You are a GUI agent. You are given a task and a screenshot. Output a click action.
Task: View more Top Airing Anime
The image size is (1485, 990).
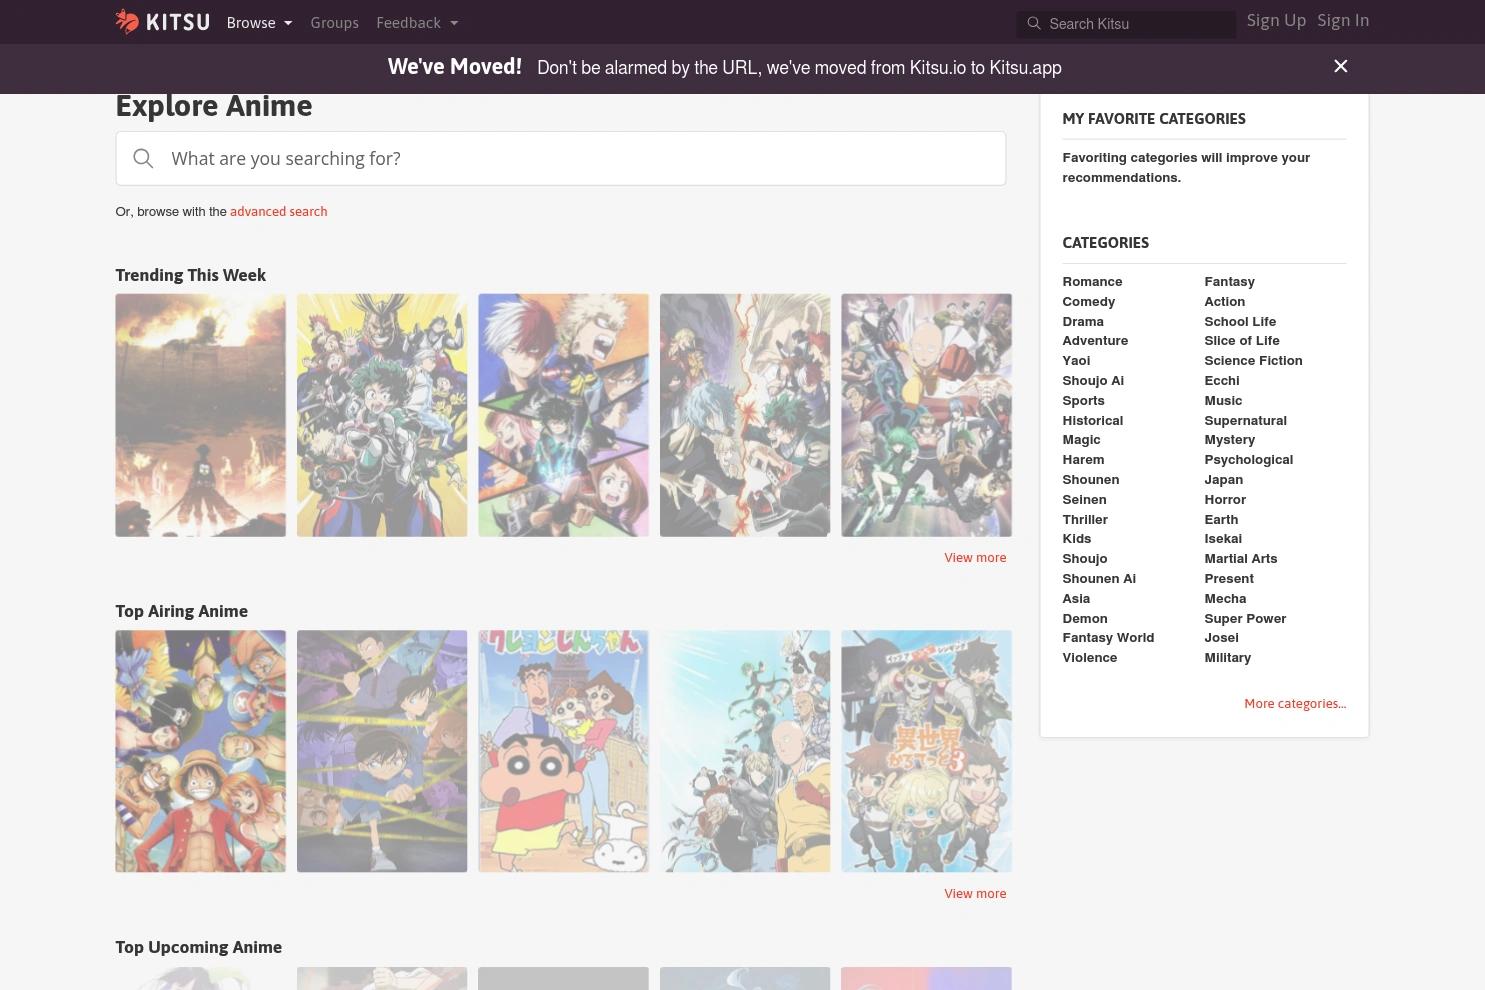[x=975, y=893]
